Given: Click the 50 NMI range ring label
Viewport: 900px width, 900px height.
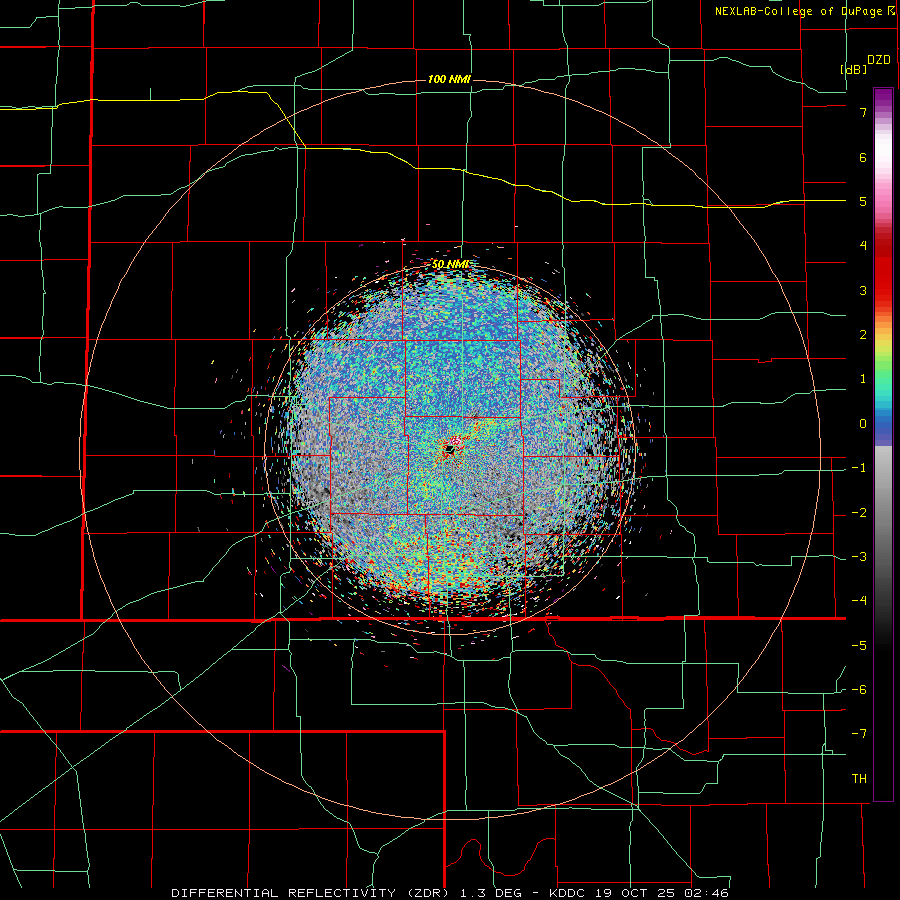Looking at the screenshot, I should [x=451, y=264].
